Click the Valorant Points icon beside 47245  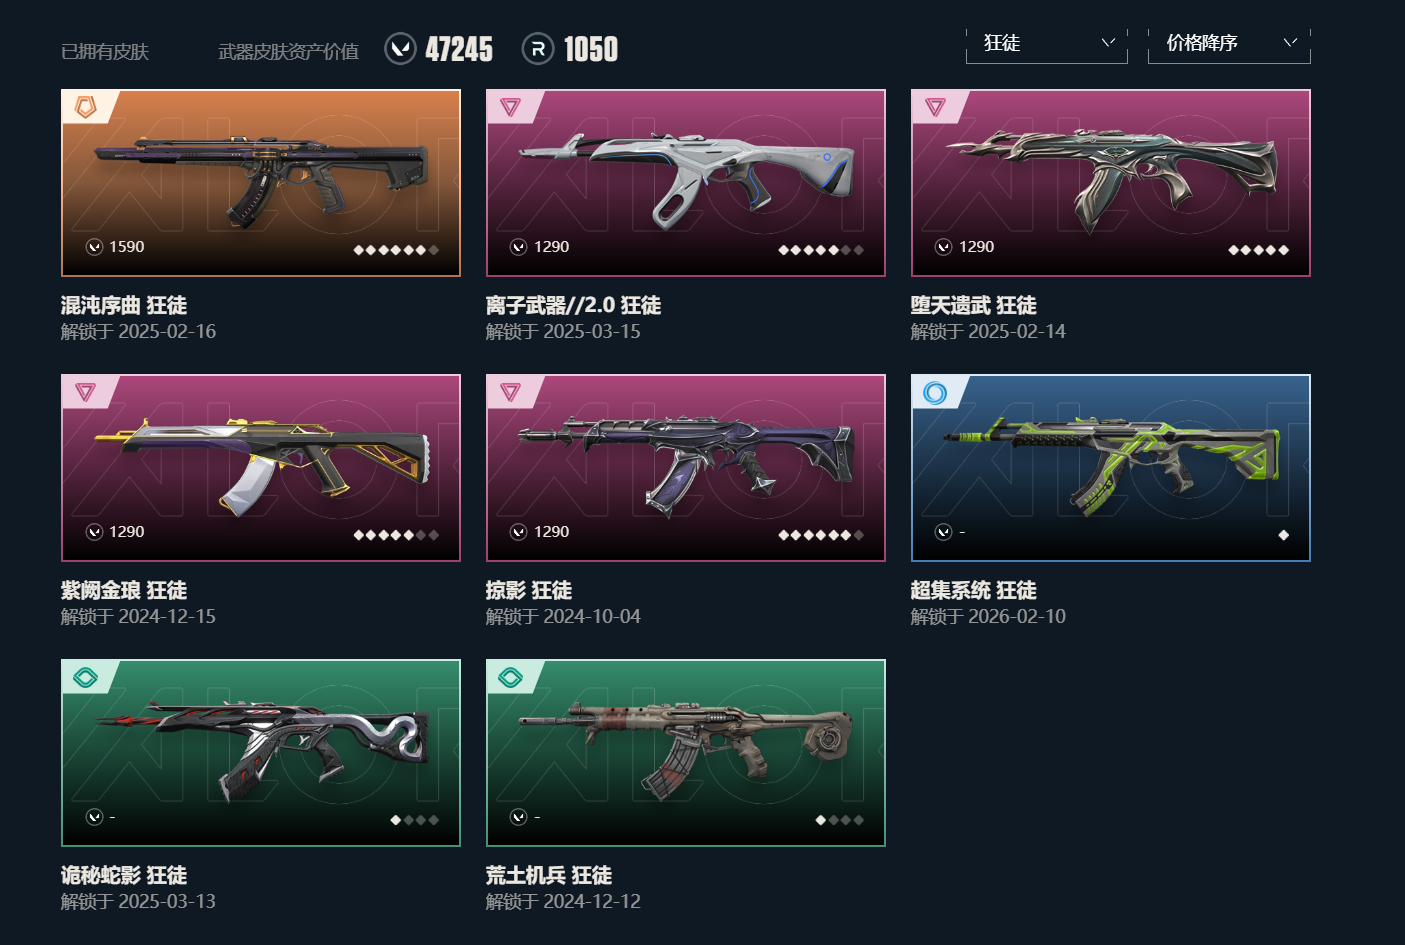(400, 48)
